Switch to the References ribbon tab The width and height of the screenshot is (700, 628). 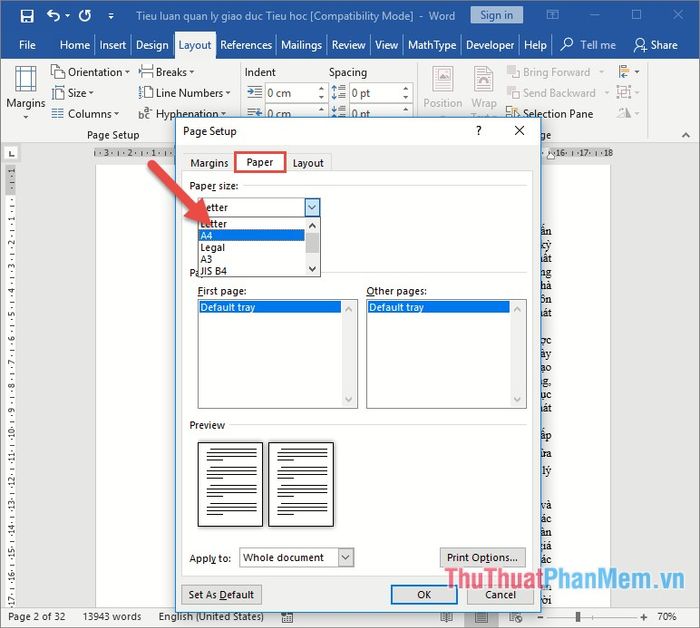click(x=246, y=45)
